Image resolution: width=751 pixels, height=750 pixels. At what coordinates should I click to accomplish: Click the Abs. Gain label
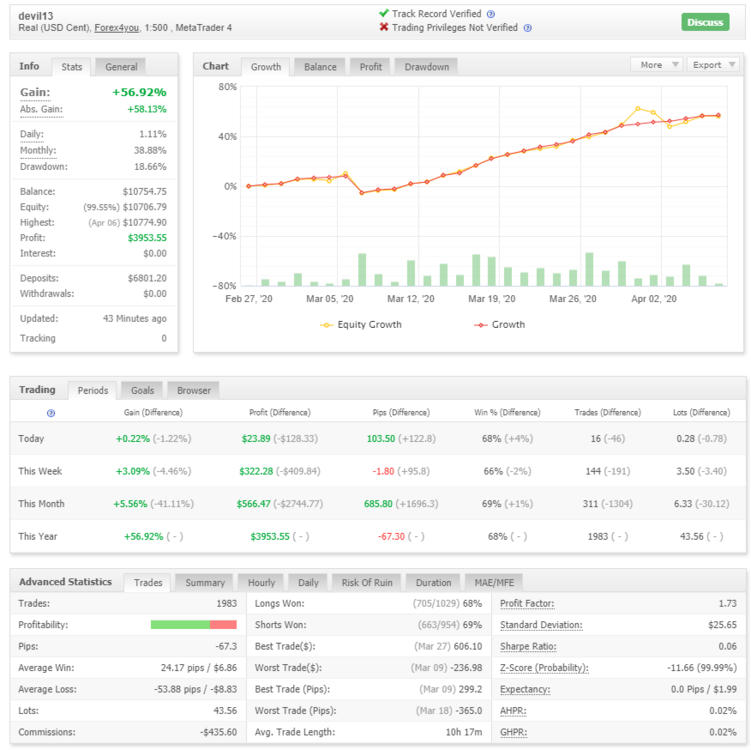(41, 110)
